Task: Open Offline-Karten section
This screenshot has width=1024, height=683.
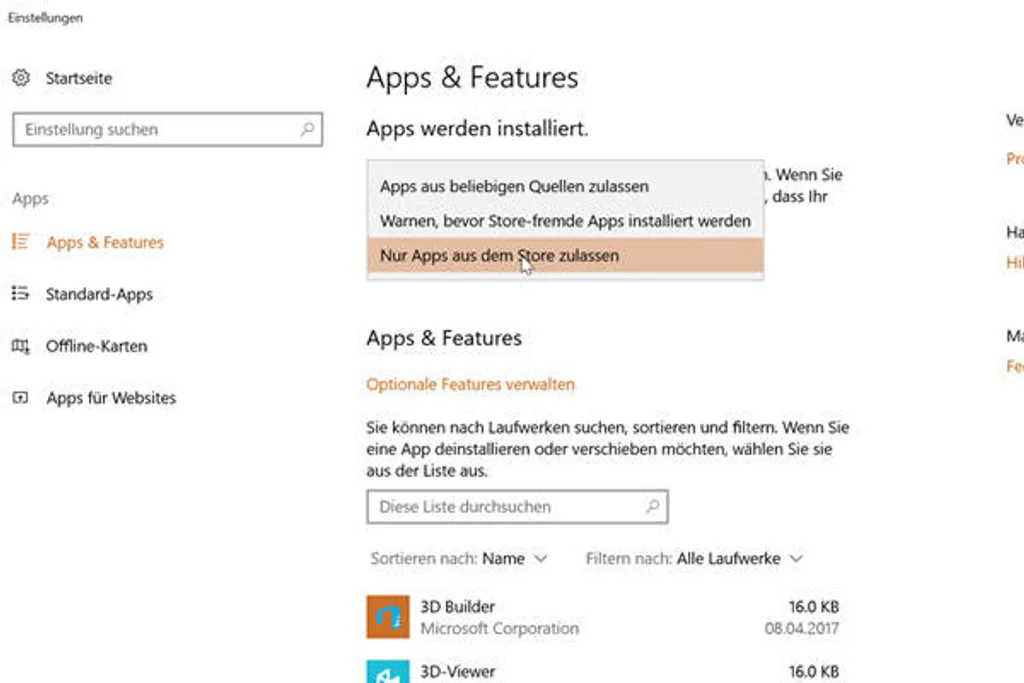Action: pyautogui.click(x=97, y=346)
